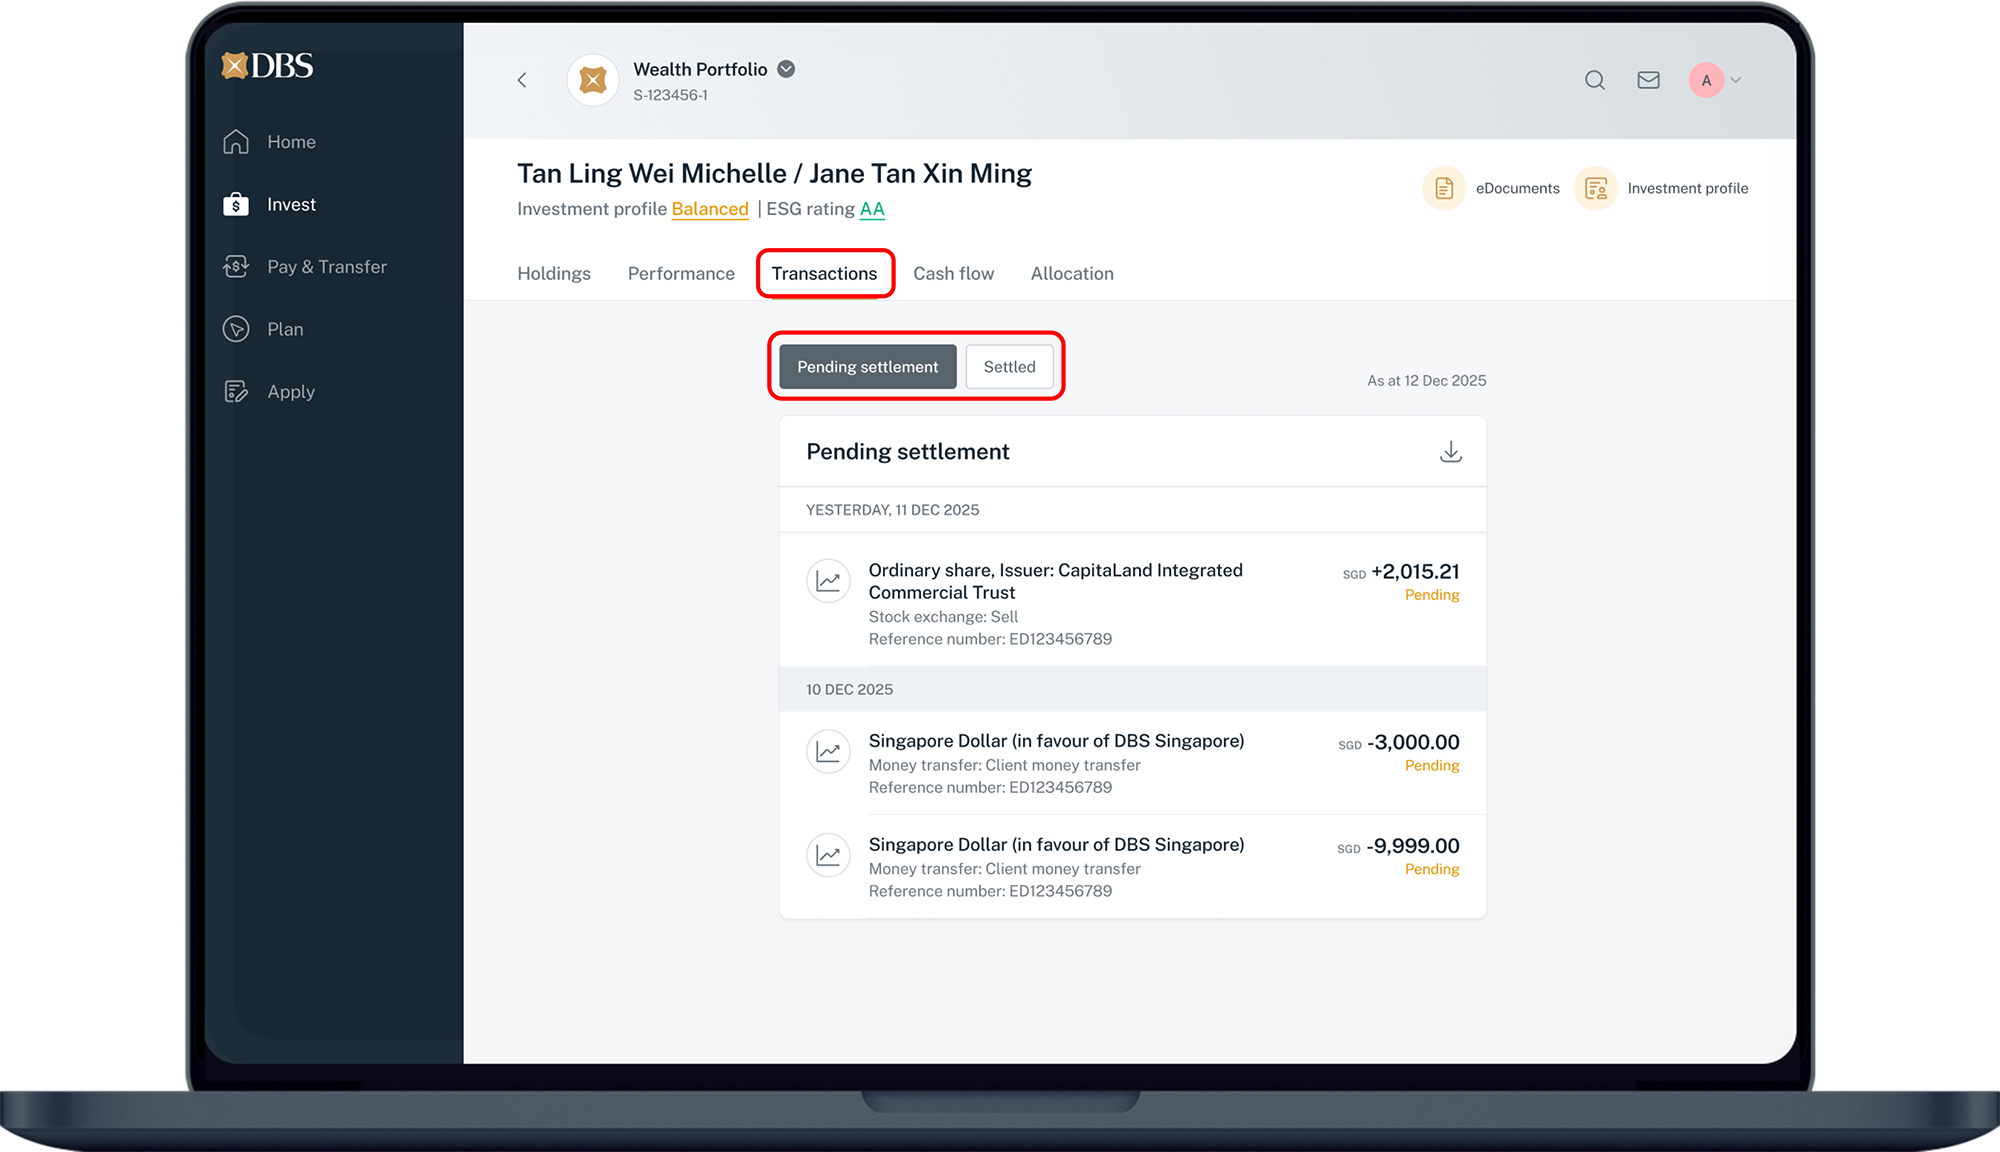Open the Allocation tab
Viewport: 2000px width, 1152px height.
tap(1072, 274)
